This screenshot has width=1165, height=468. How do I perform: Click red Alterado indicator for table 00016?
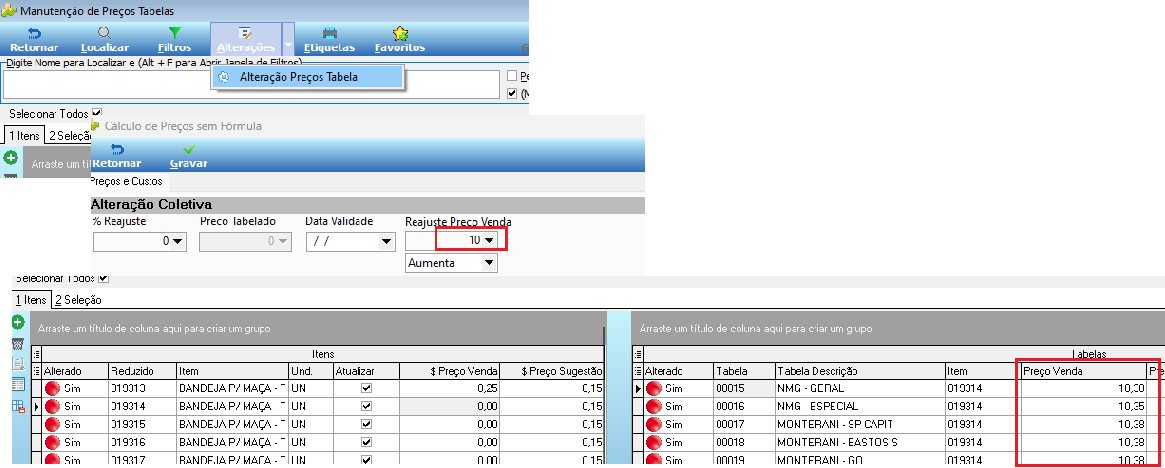coord(653,406)
